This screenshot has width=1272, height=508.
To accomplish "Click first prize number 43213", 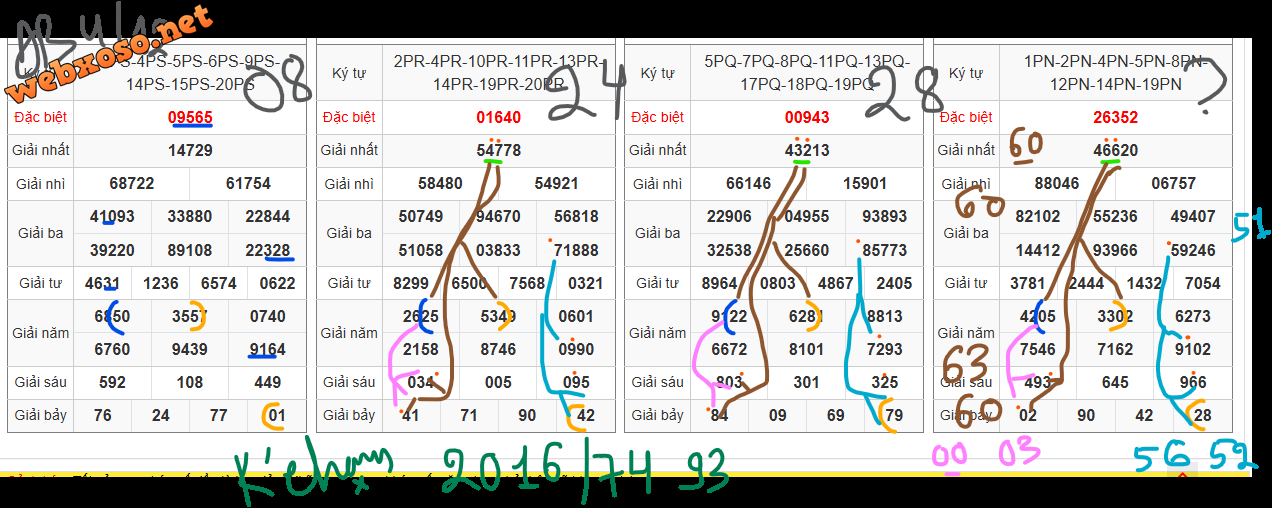I will click(x=807, y=151).
